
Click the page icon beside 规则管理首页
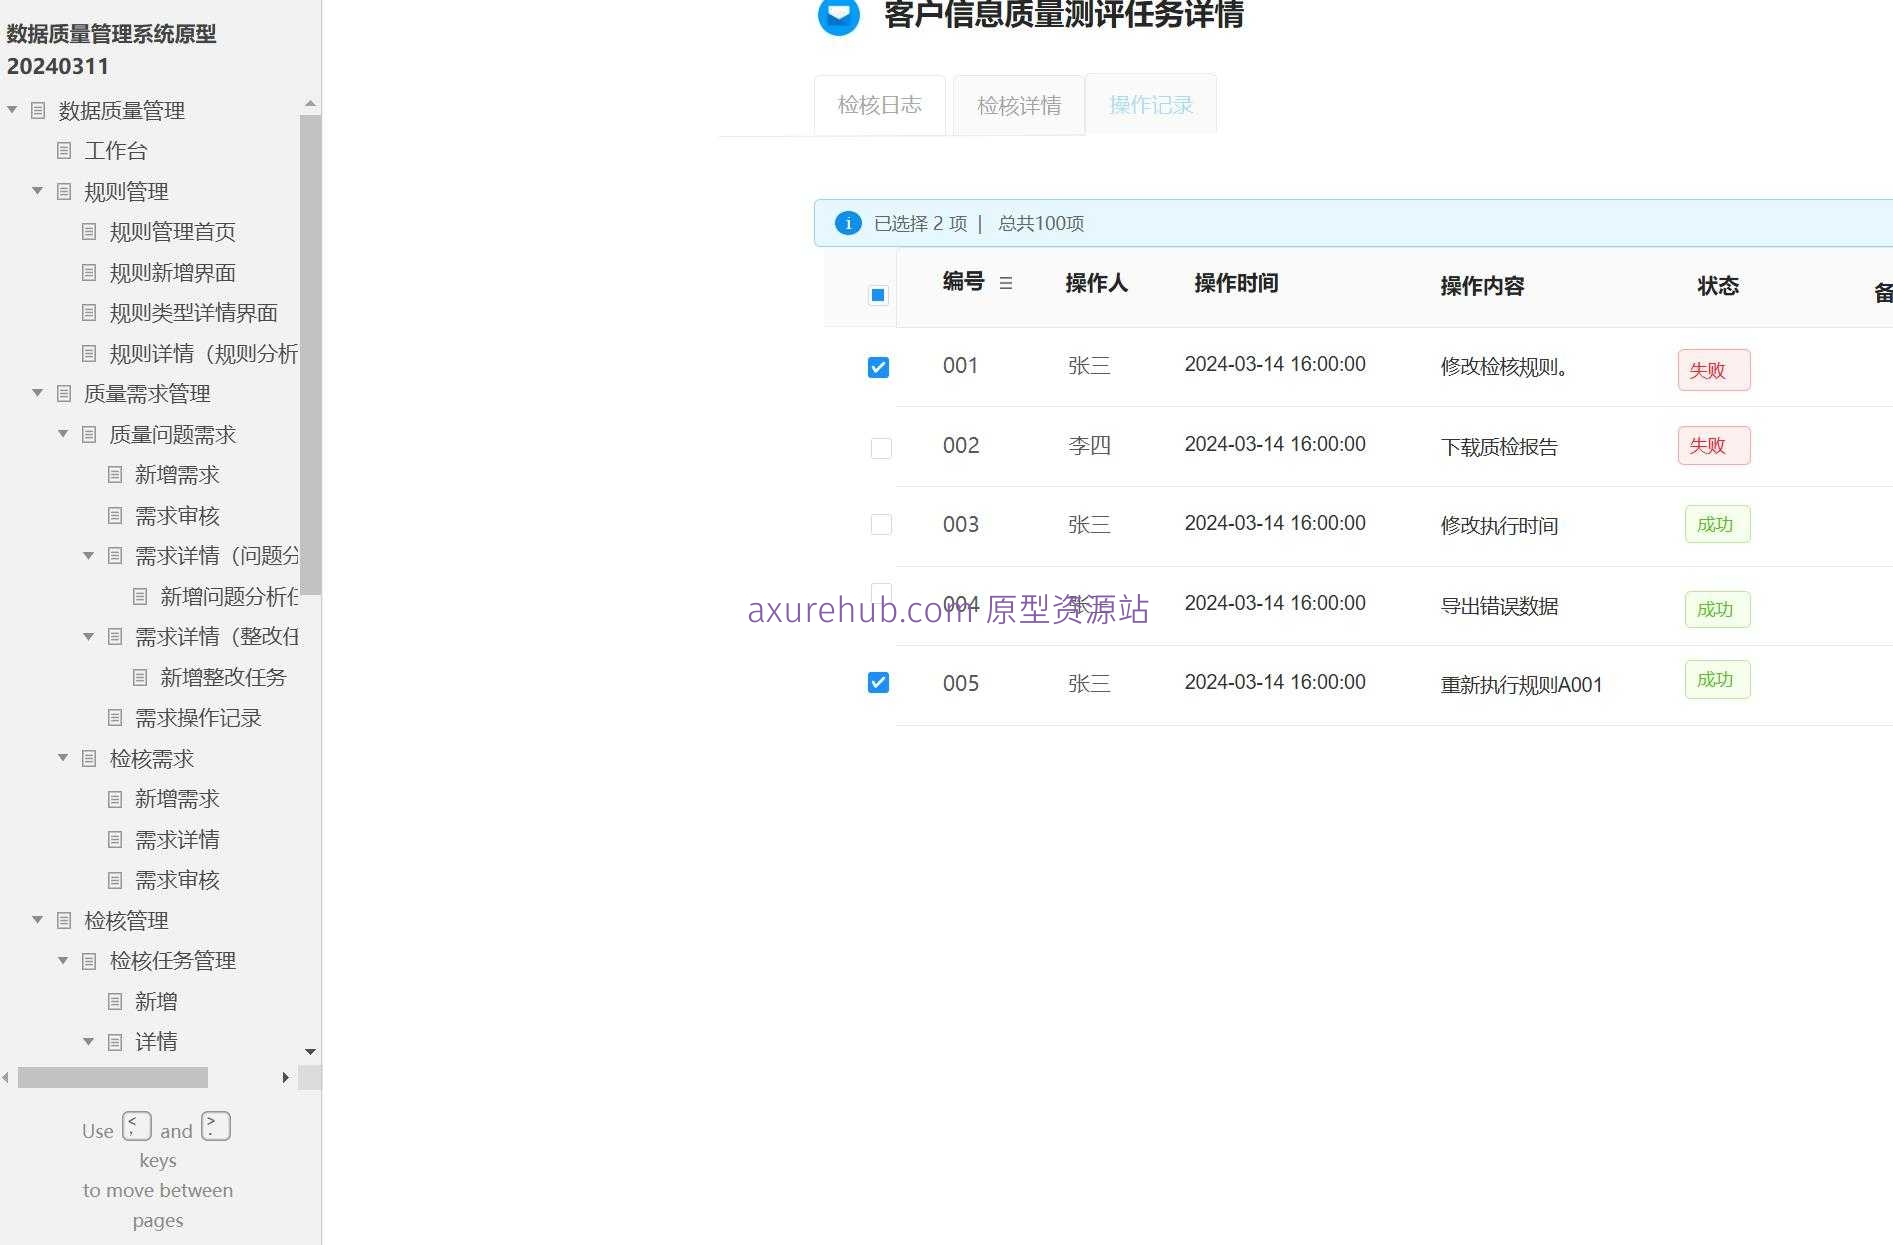[x=88, y=231]
